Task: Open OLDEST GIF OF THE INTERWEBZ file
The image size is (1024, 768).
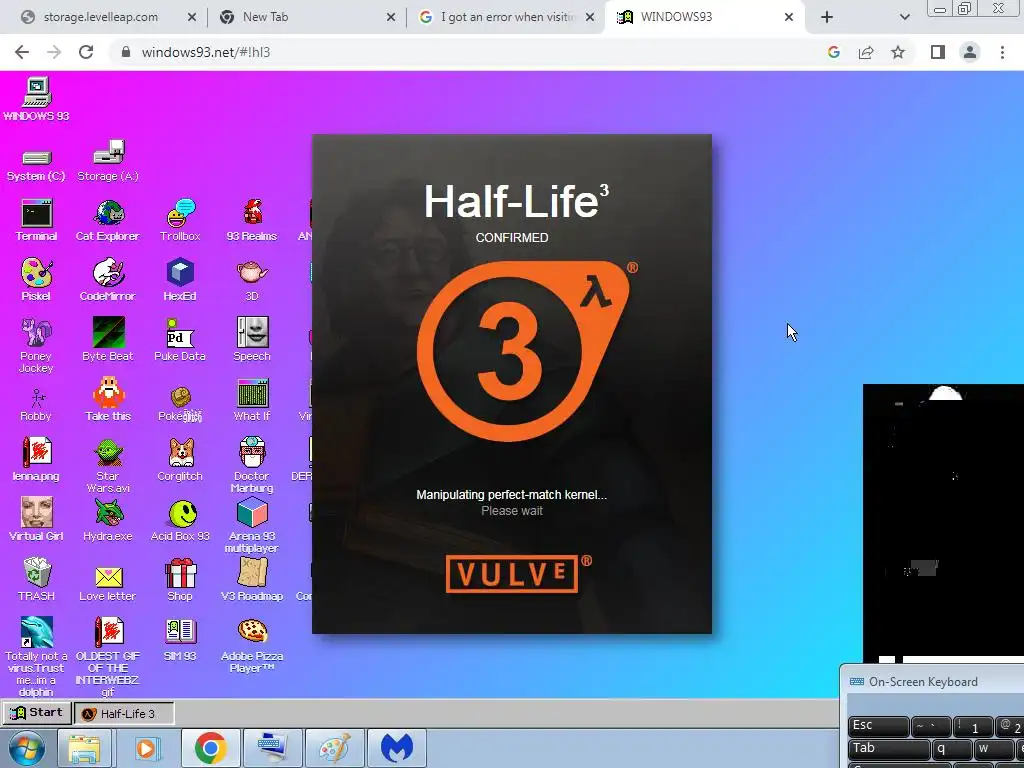Action: point(108,656)
